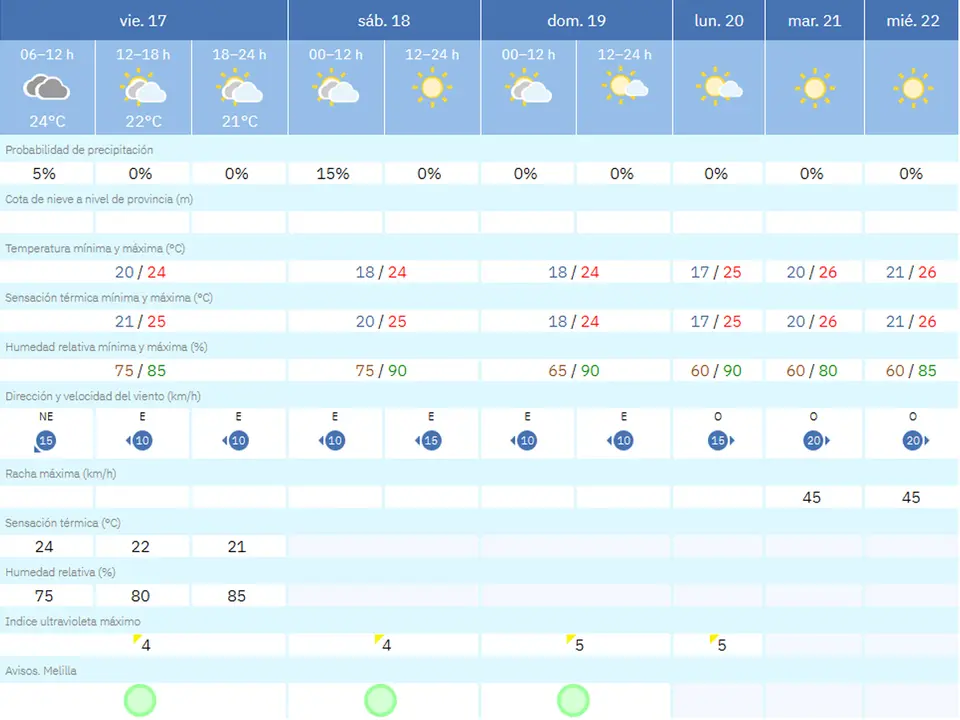This screenshot has height=720, width=960.
Task: Click the NE wind 15 icon for vie. 17
Action: (x=45, y=441)
